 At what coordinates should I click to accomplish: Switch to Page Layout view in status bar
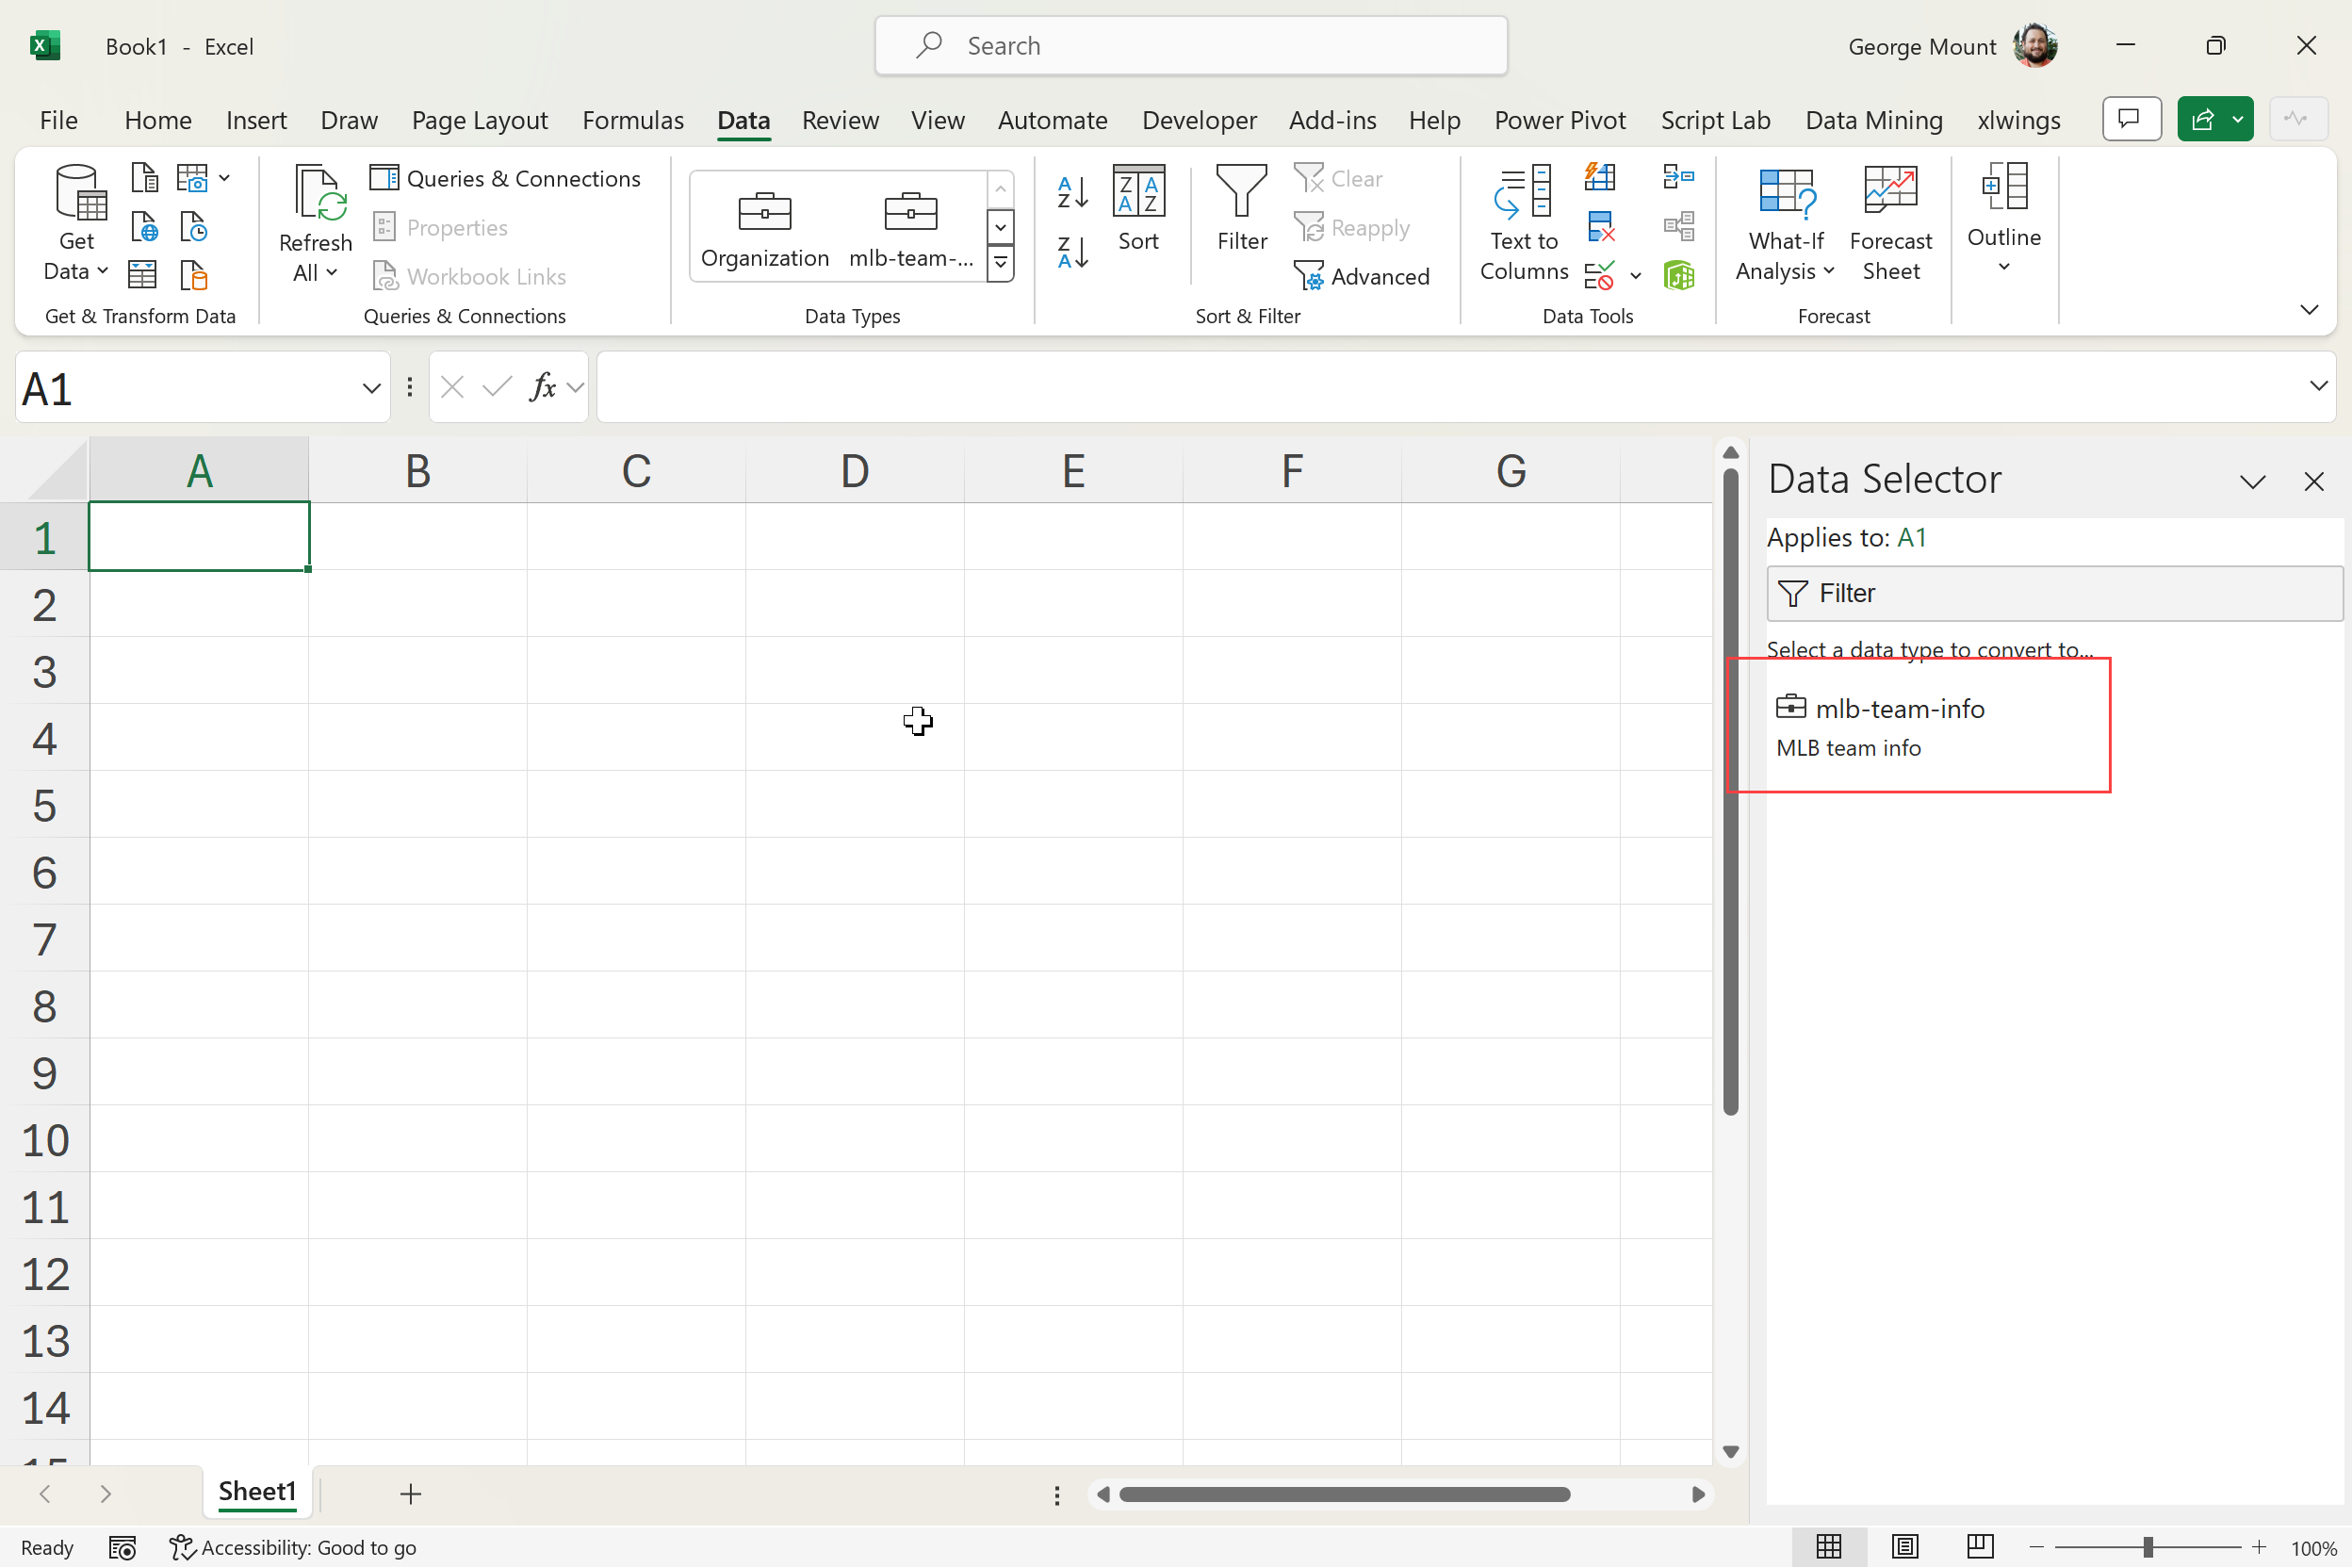point(1904,1546)
